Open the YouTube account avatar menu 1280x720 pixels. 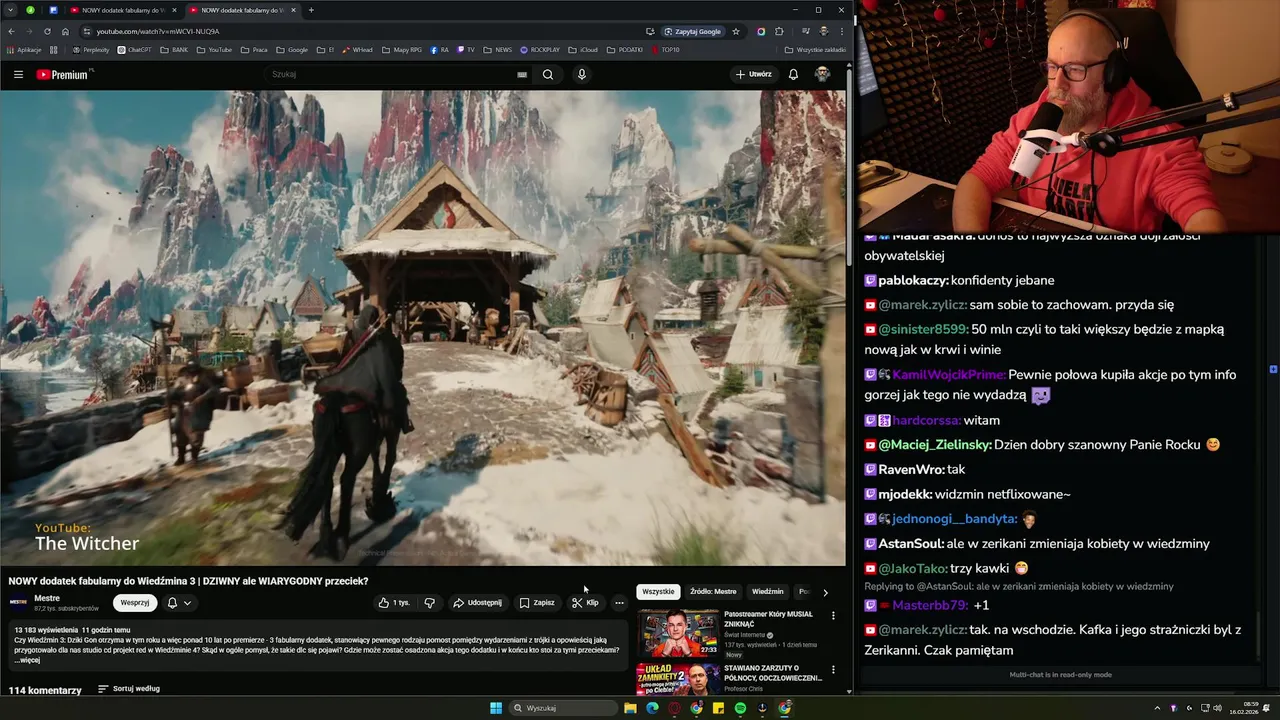click(822, 74)
